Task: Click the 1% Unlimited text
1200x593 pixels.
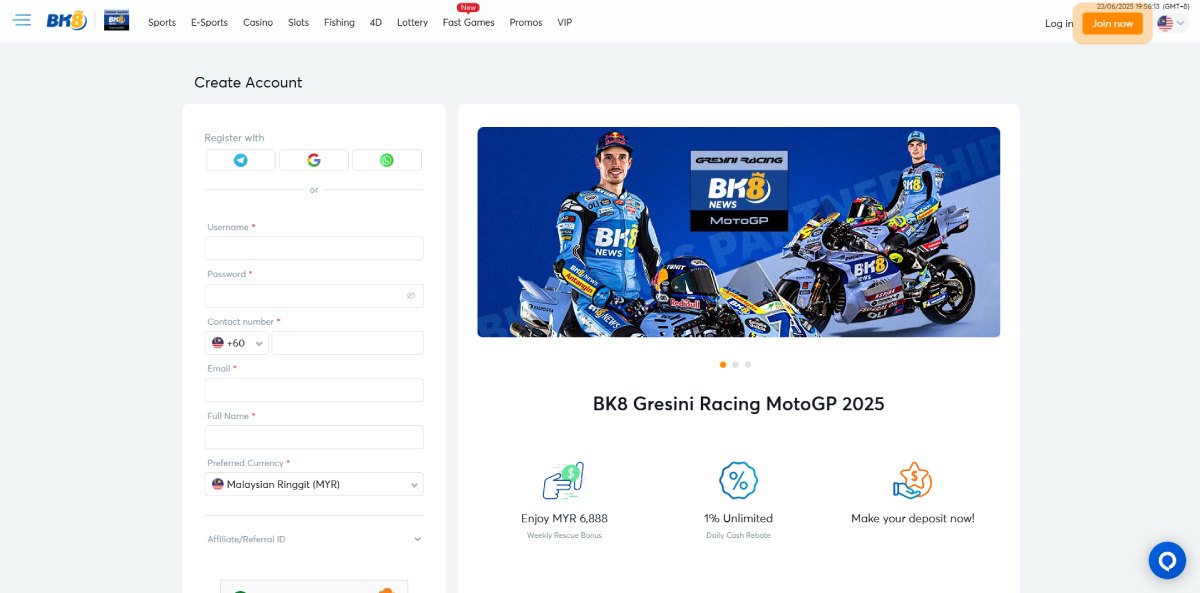Action: [738, 518]
